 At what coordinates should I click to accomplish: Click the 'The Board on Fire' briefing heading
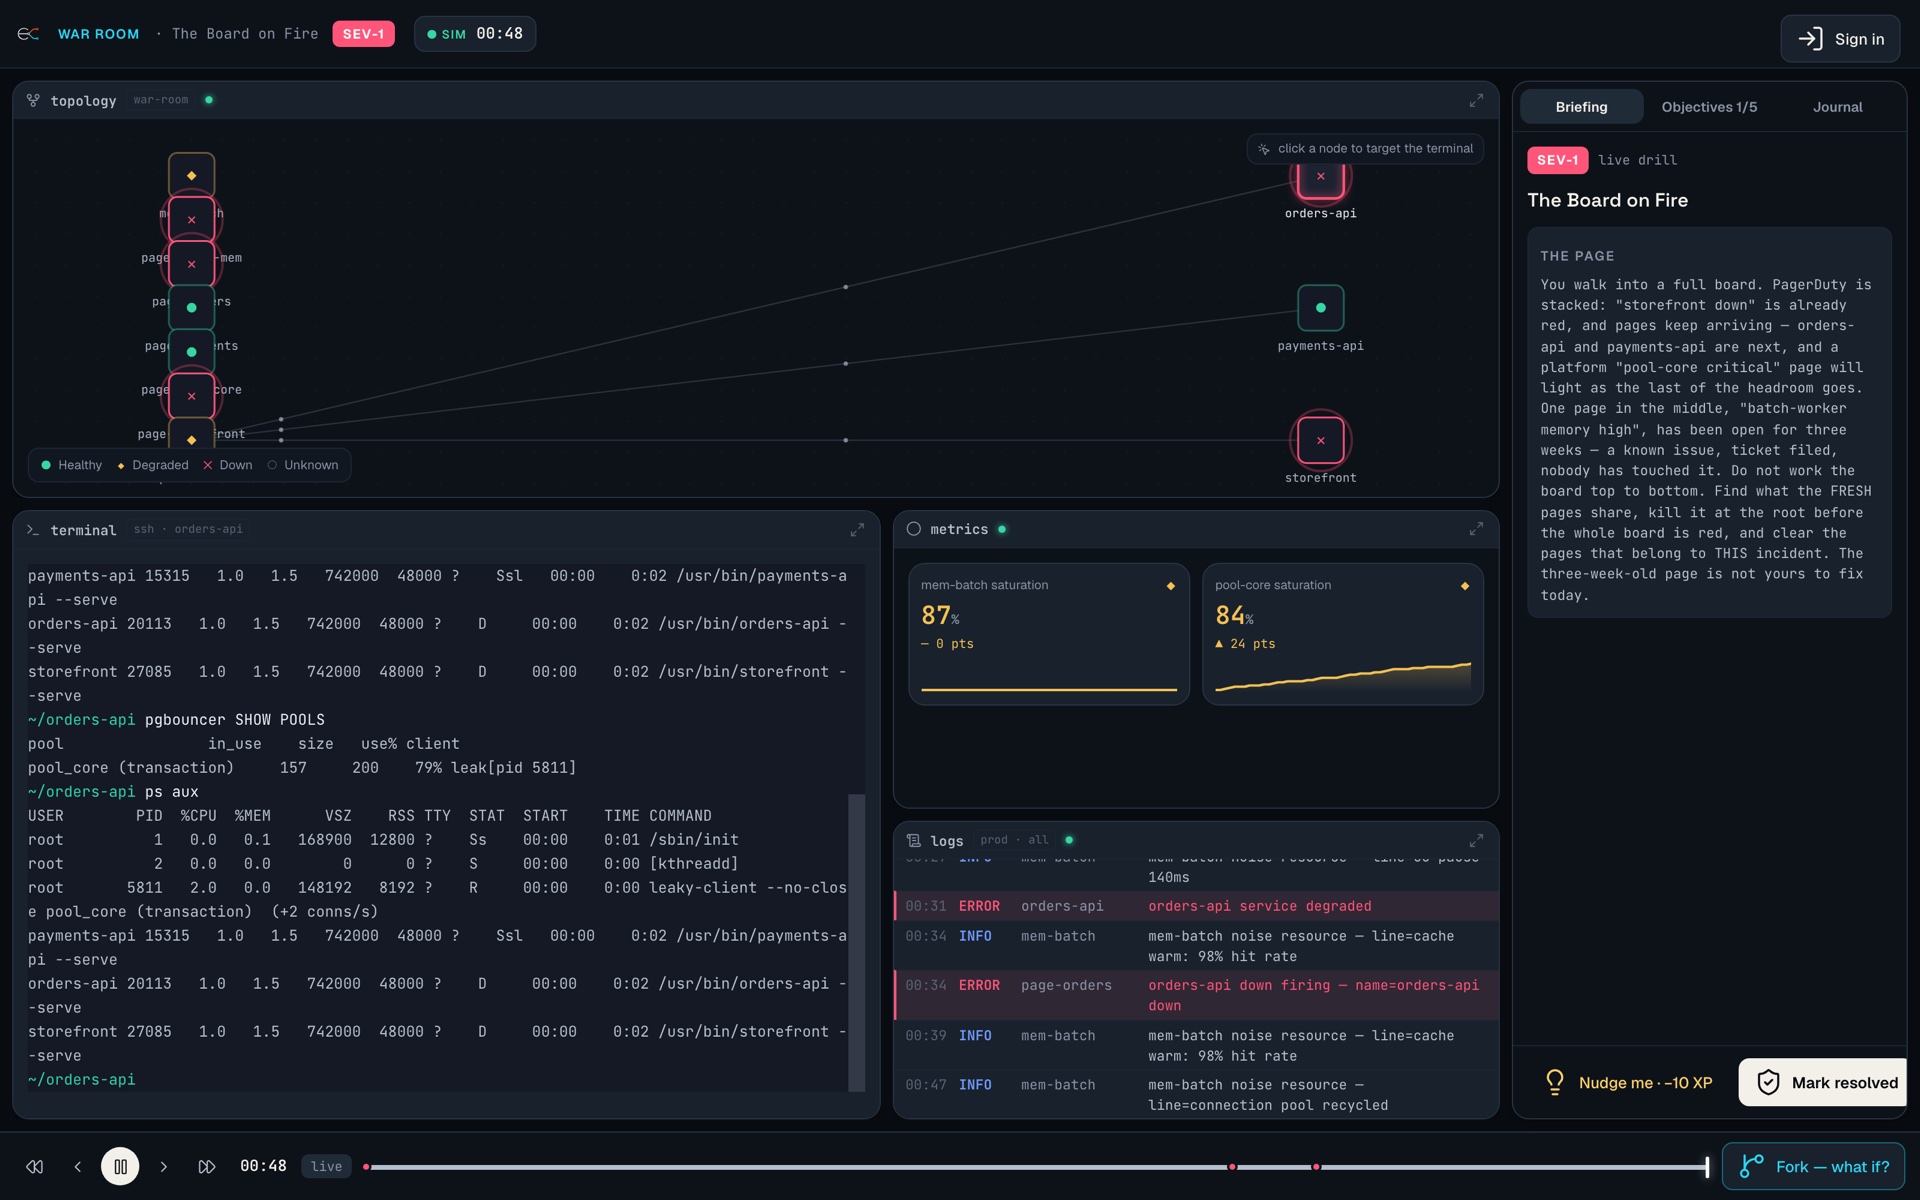click(x=1607, y=200)
